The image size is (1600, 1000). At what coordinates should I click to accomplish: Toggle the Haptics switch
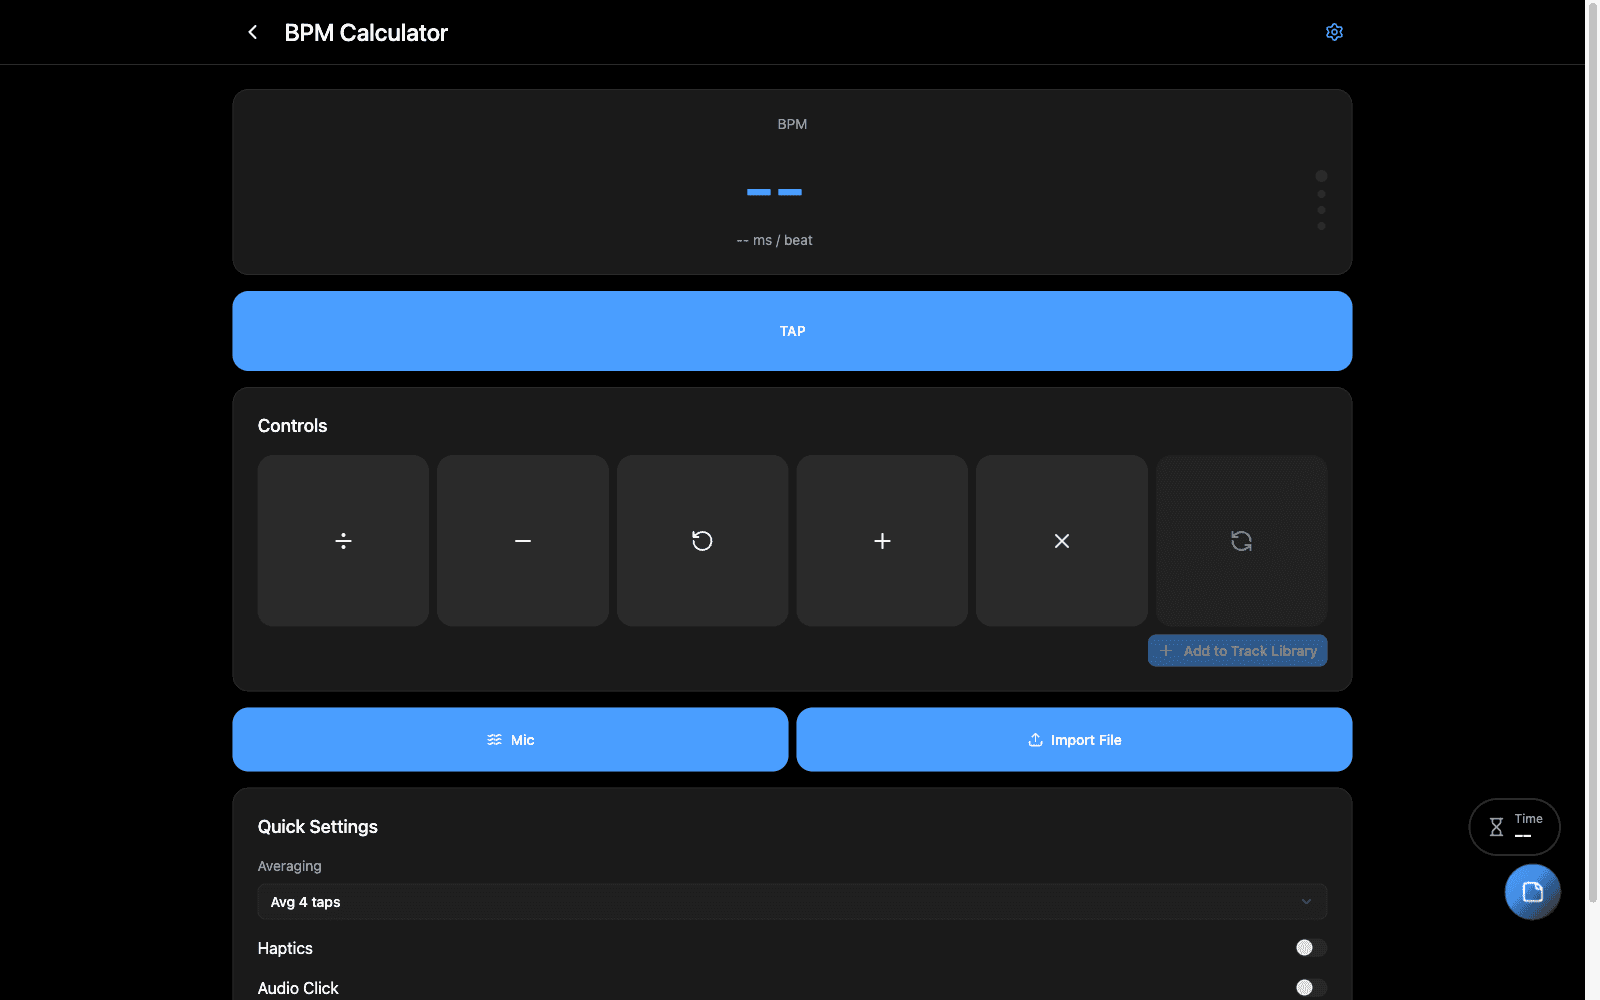point(1310,948)
